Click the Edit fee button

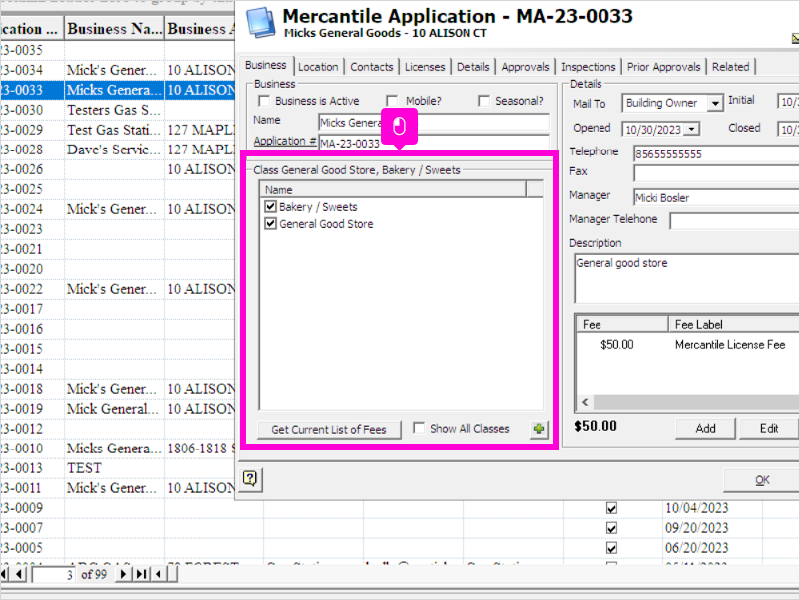[769, 429]
